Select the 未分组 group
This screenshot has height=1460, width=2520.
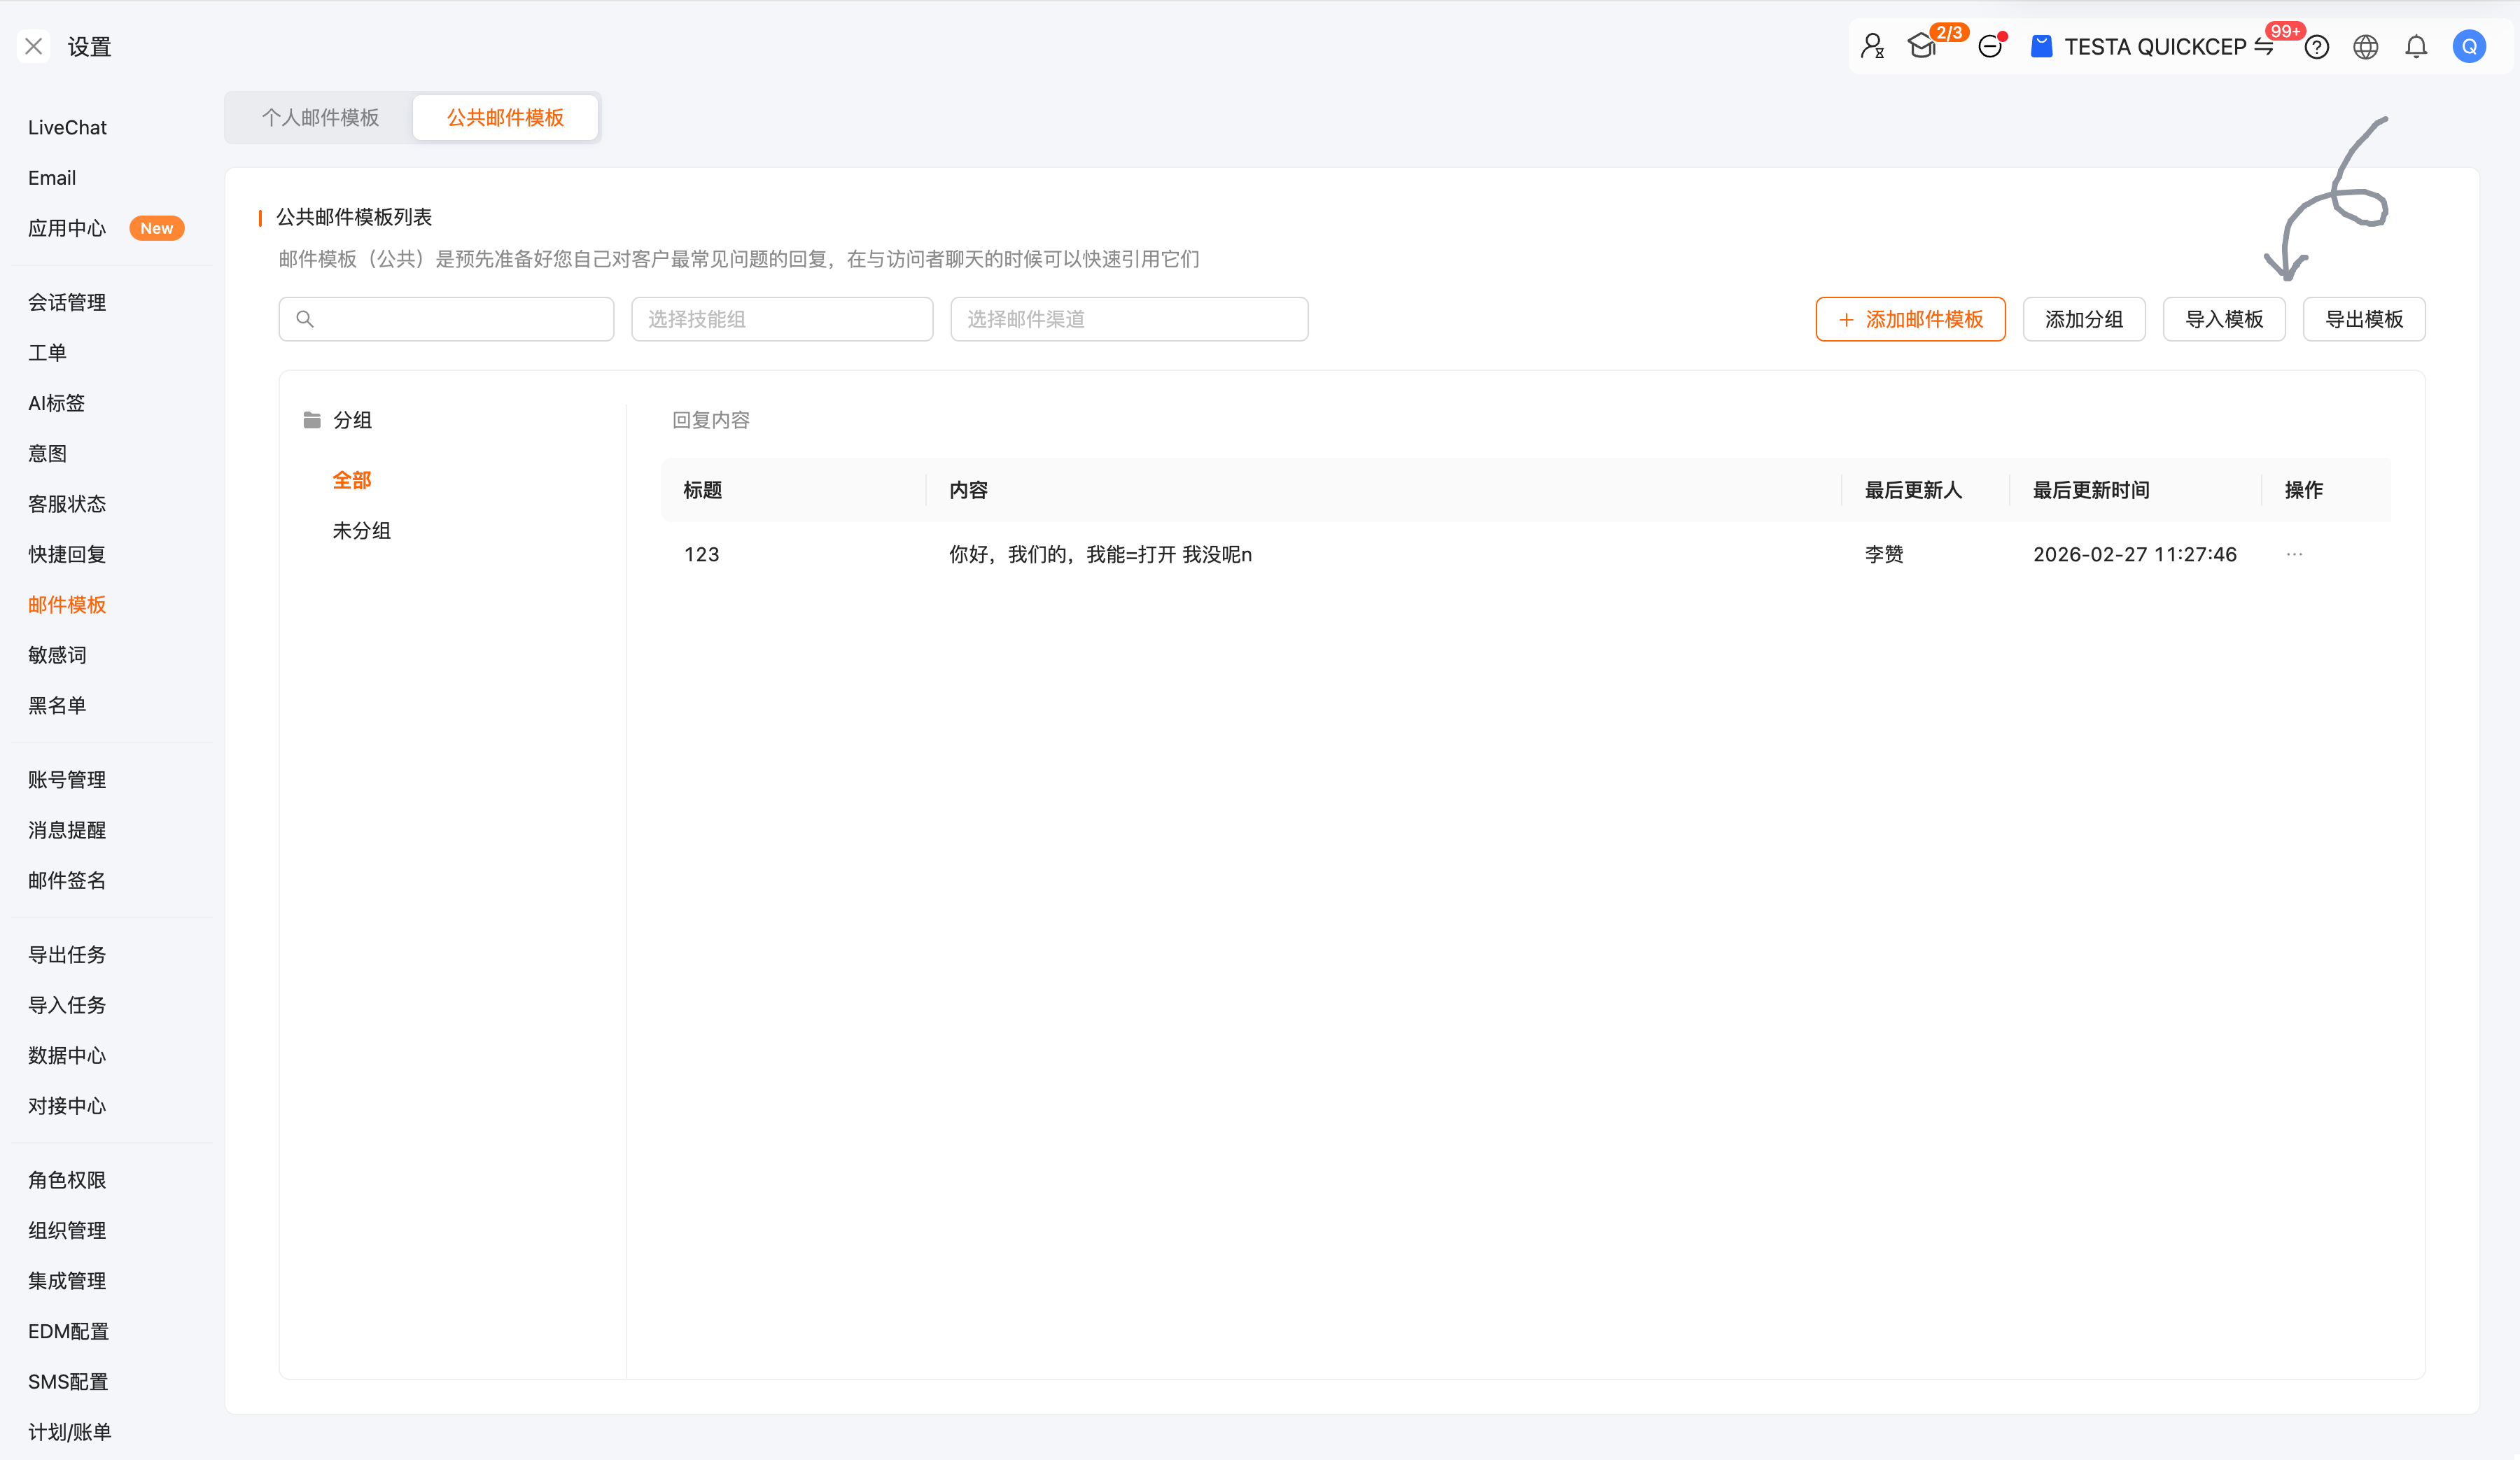point(361,530)
